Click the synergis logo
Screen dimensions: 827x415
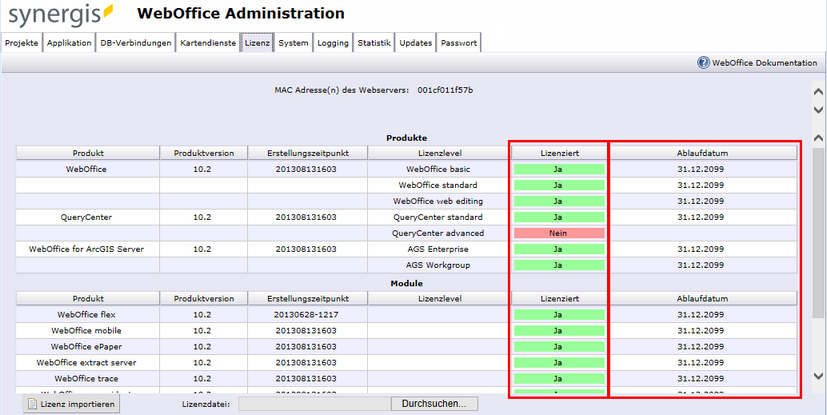coord(61,15)
